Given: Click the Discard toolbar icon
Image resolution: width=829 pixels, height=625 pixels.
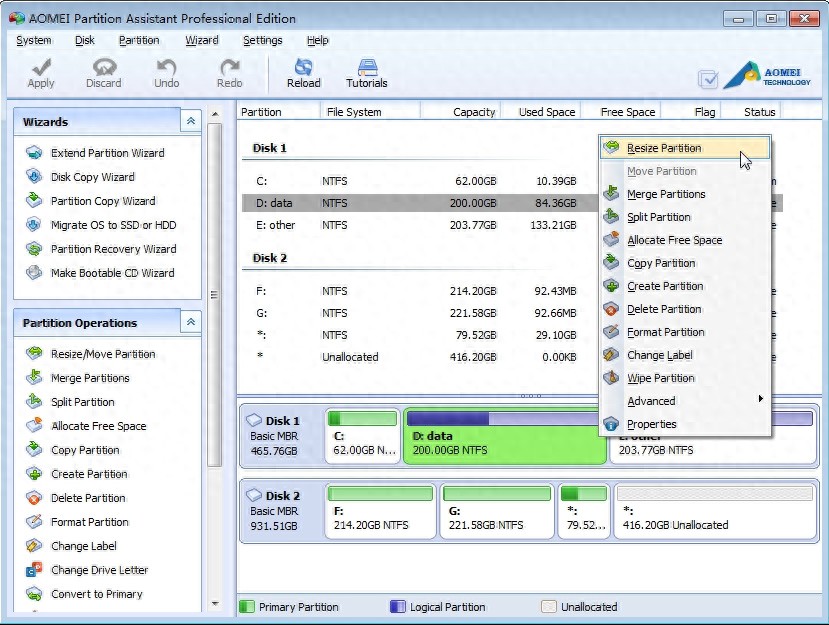Looking at the screenshot, I should coord(103,70).
